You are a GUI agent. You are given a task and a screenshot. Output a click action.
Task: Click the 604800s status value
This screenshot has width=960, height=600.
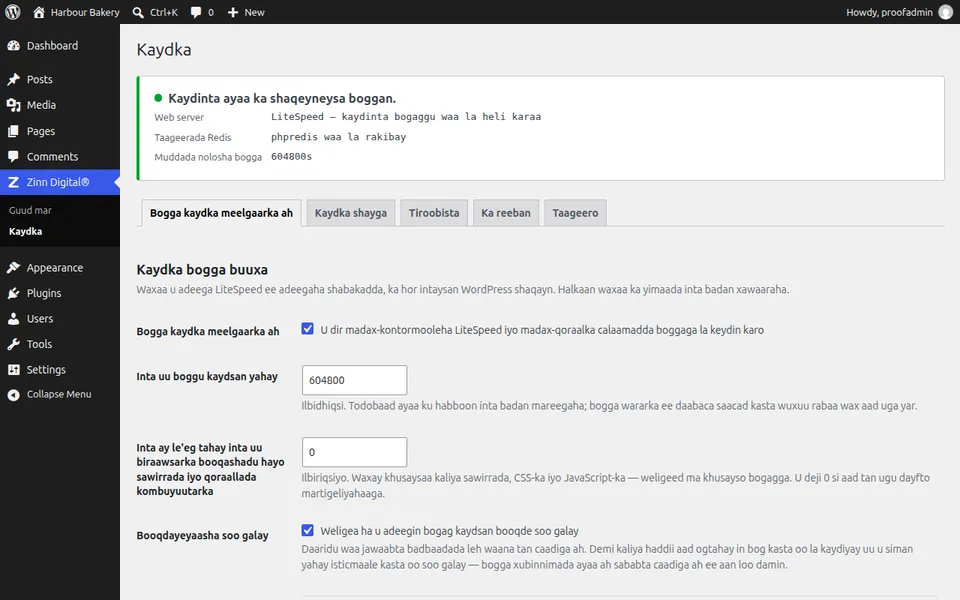(x=291, y=157)
